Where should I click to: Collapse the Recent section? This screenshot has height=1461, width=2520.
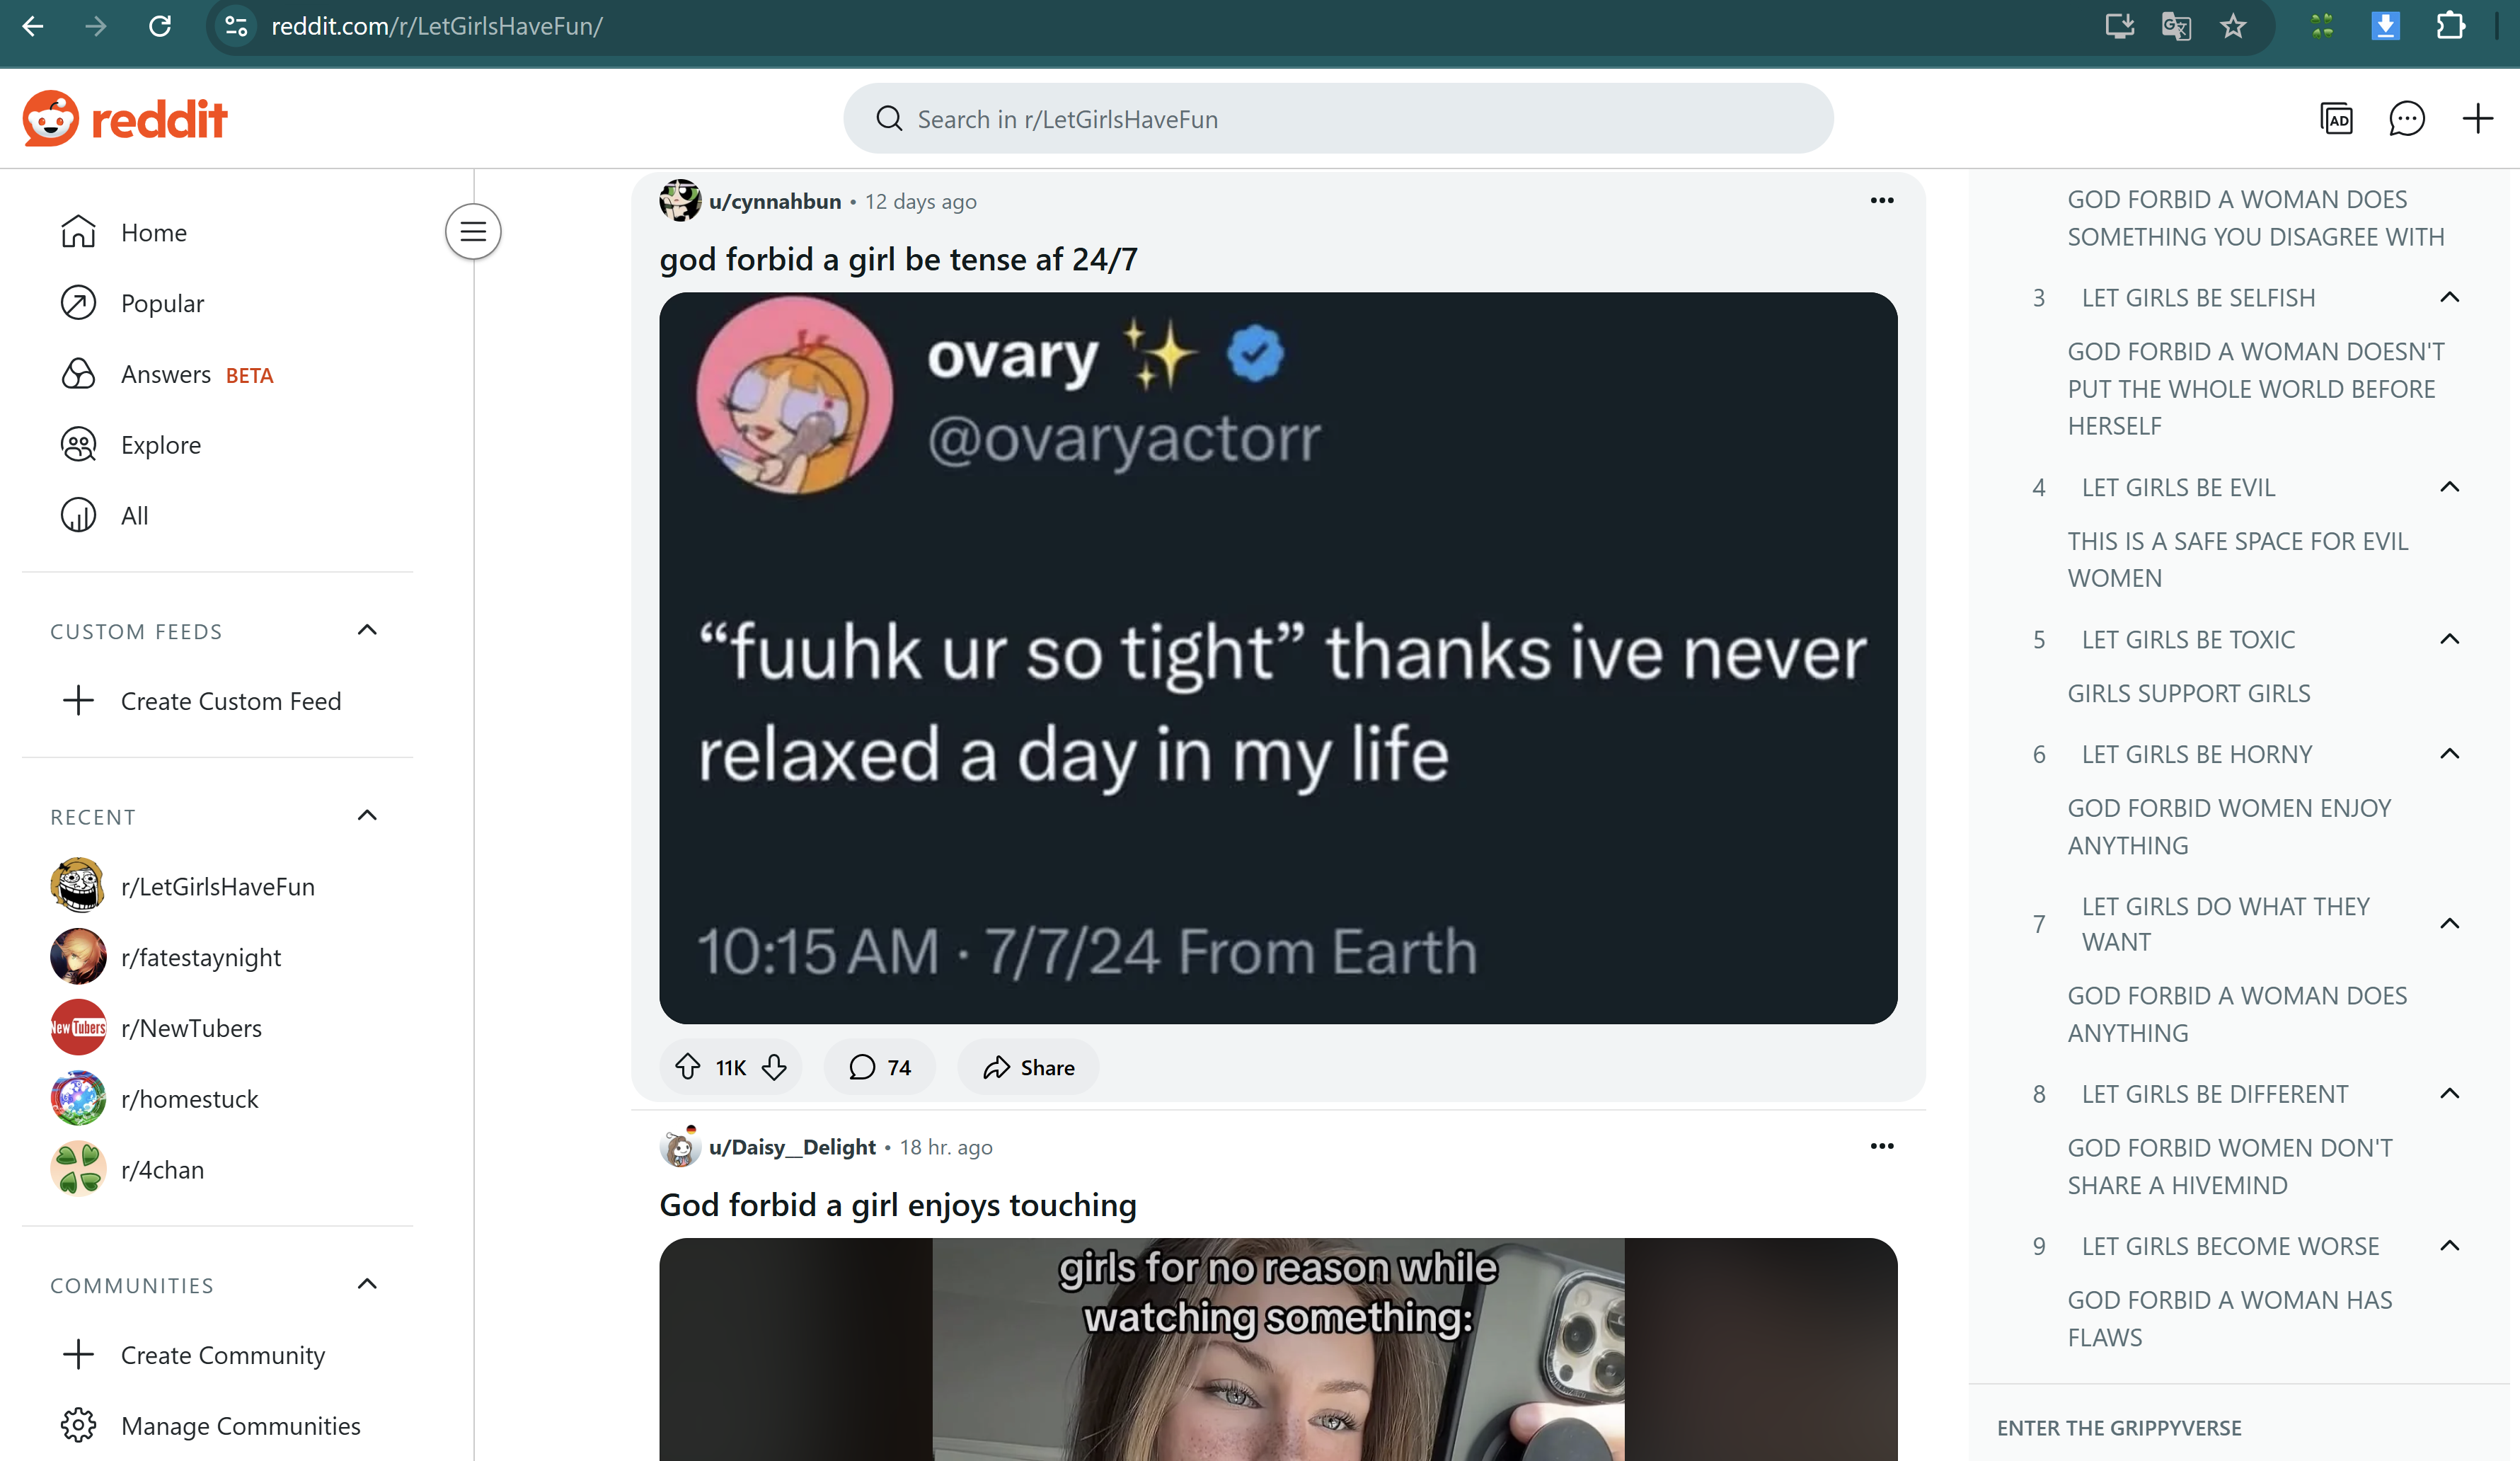pyautogui.click(x=367, y=816)
